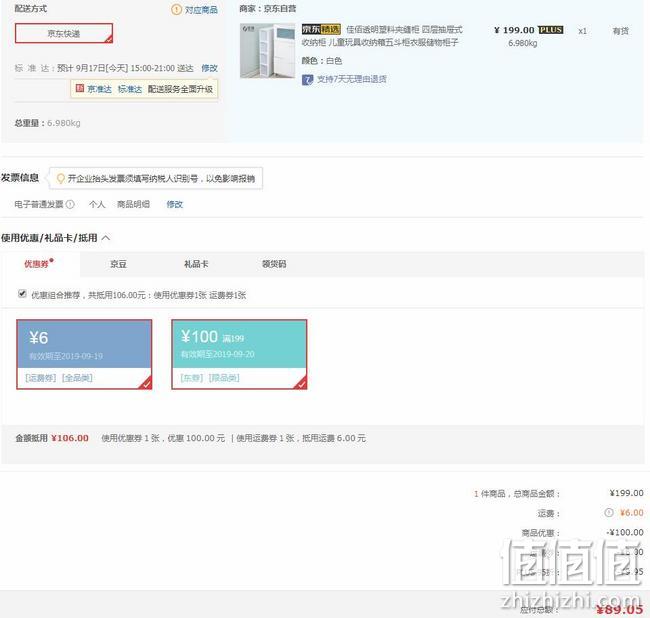
Task: Toggle the ¥100 满199 coupon card
Action: tap(239, 354)
